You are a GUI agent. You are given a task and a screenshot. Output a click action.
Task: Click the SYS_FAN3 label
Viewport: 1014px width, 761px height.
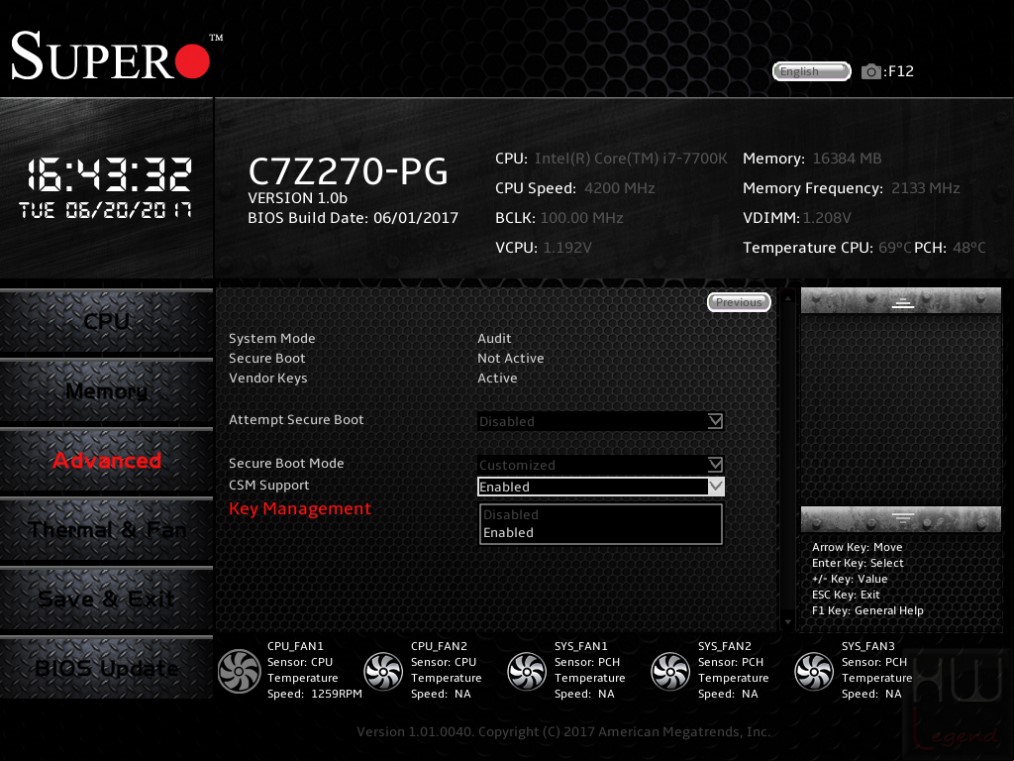[868, 646]
